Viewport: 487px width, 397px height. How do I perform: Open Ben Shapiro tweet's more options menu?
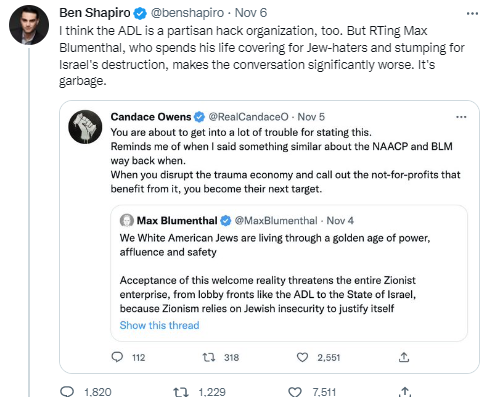(472, 14)
